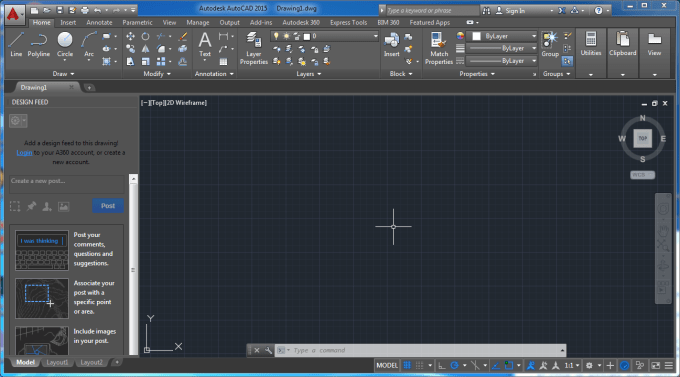
Task: Open the annotation scale 1:1 dropdown
Action: pyautogui.click(x=572, y=366)
